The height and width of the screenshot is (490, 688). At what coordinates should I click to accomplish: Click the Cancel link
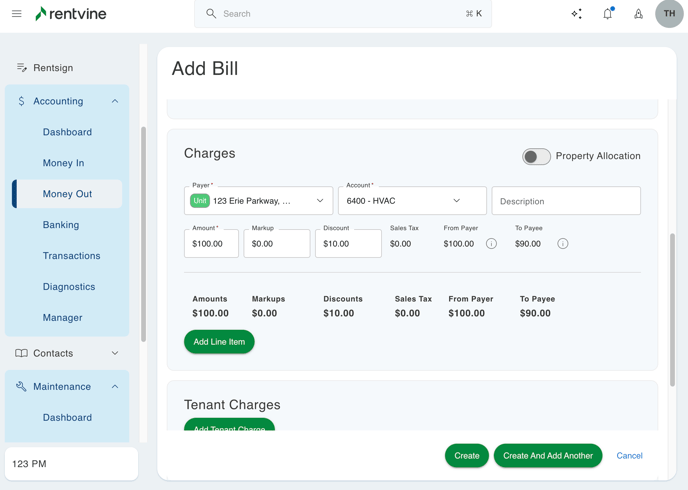pyautogui.click(x=629, y=456)
